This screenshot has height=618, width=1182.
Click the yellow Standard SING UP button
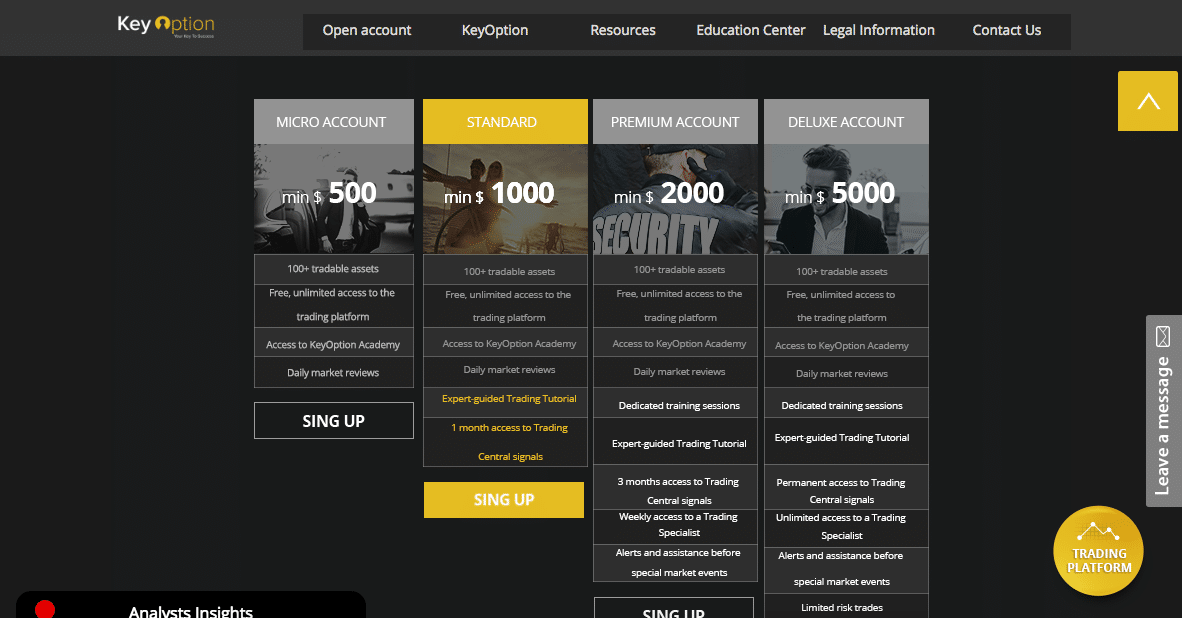[504, 500]
